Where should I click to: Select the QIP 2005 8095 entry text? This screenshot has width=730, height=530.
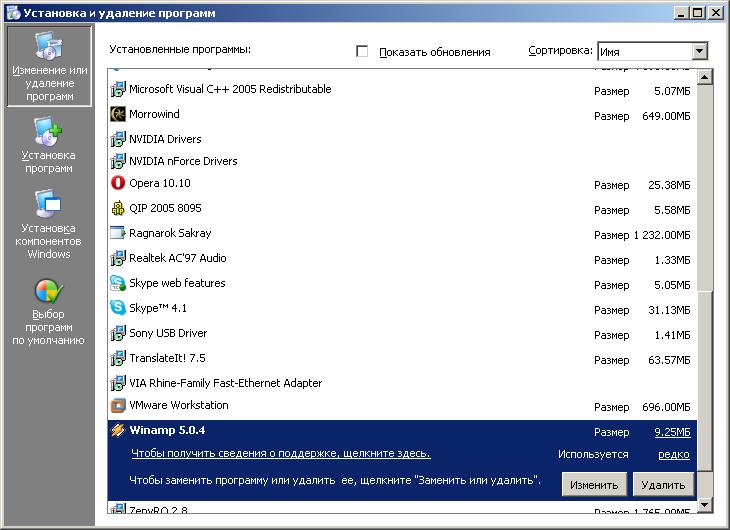(165, 208)
